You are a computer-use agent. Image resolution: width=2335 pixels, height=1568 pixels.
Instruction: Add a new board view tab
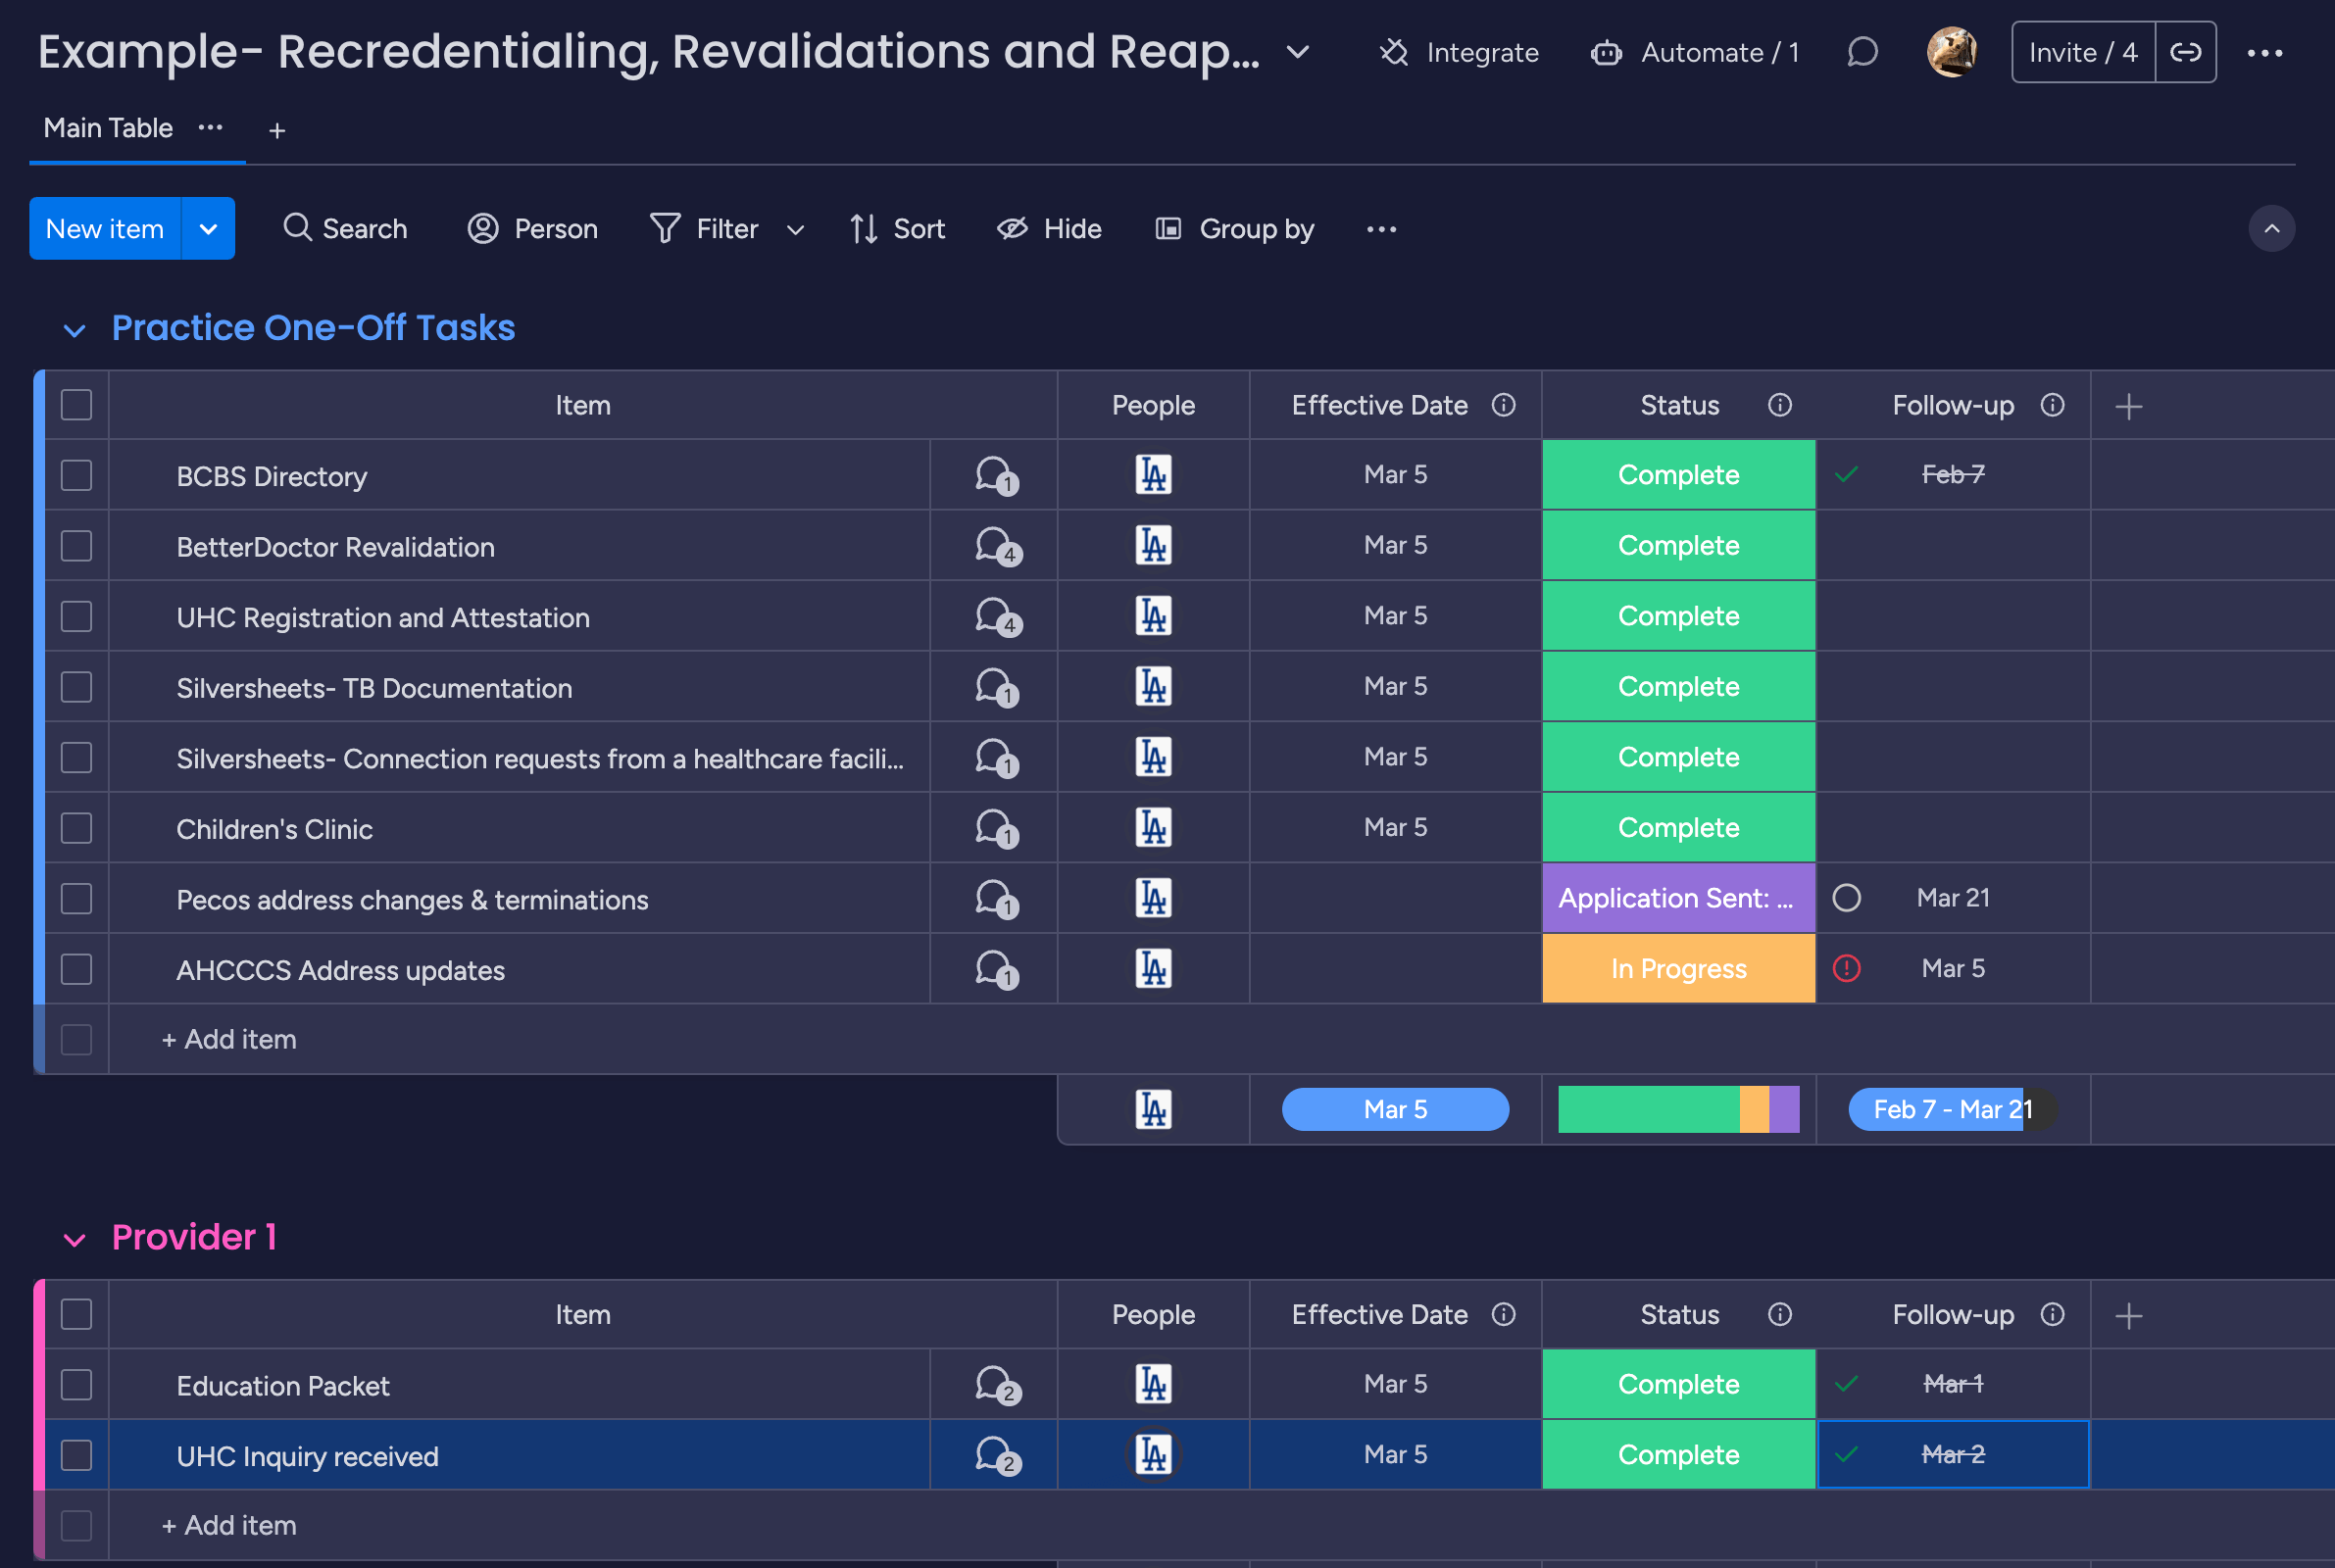click(x=277, y=131)
